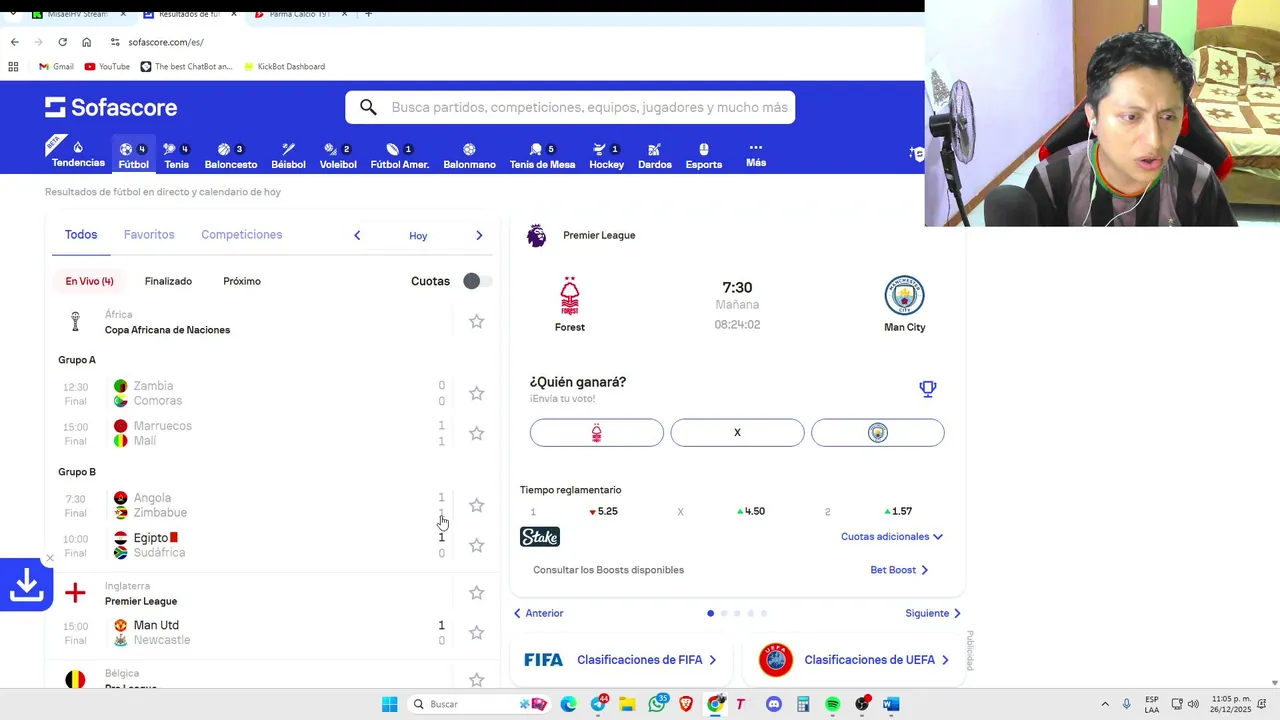
Task: Open the Dardos sport icon
Action: [x=655, y=155]
